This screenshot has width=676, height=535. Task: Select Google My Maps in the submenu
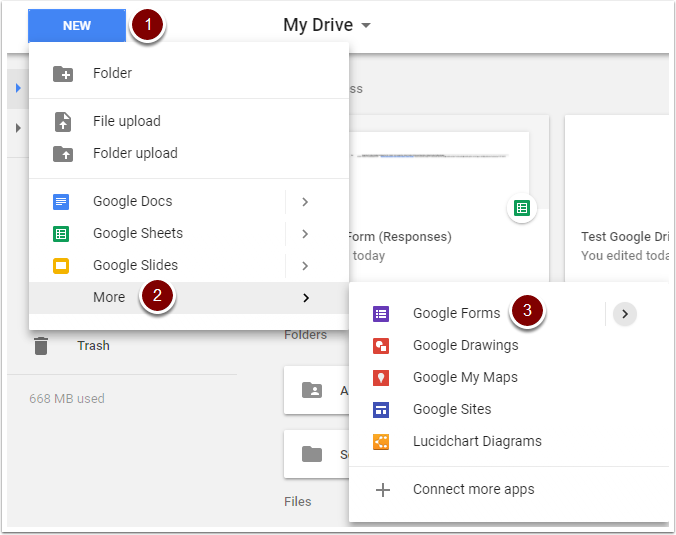(465, 377)
